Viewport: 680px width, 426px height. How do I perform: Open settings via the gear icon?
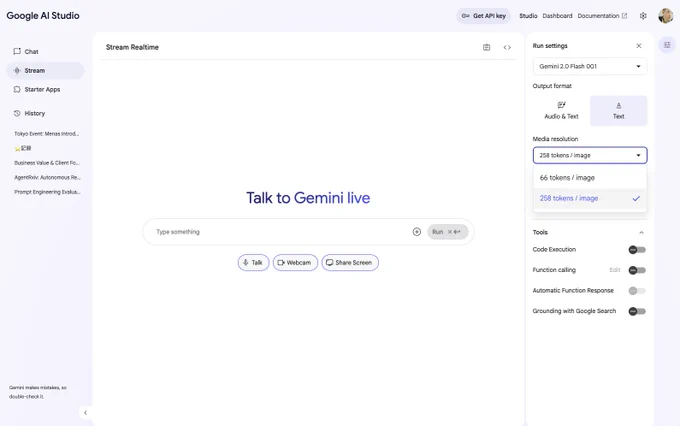click(x=643, y=16)
